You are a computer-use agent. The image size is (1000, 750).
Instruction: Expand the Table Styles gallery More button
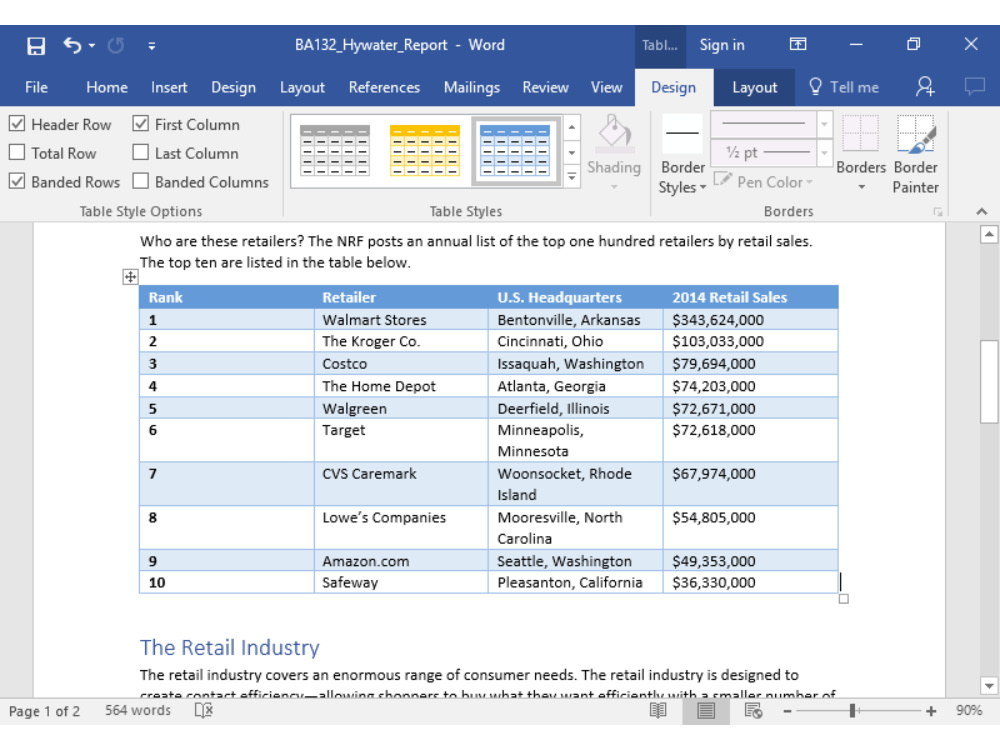point(572,177)
